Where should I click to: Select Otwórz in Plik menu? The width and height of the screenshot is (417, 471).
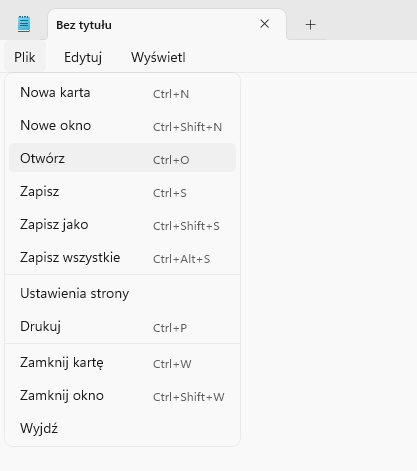122,158
